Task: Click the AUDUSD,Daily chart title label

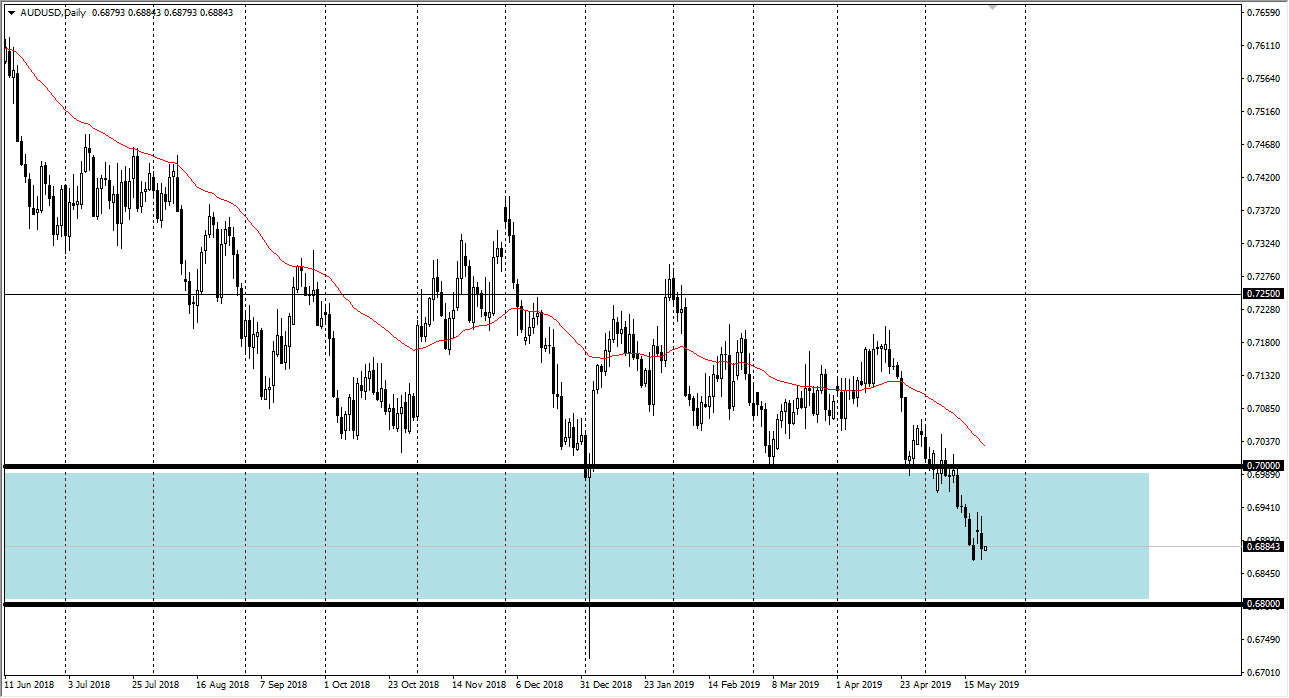Action: (x=55, y=13)
